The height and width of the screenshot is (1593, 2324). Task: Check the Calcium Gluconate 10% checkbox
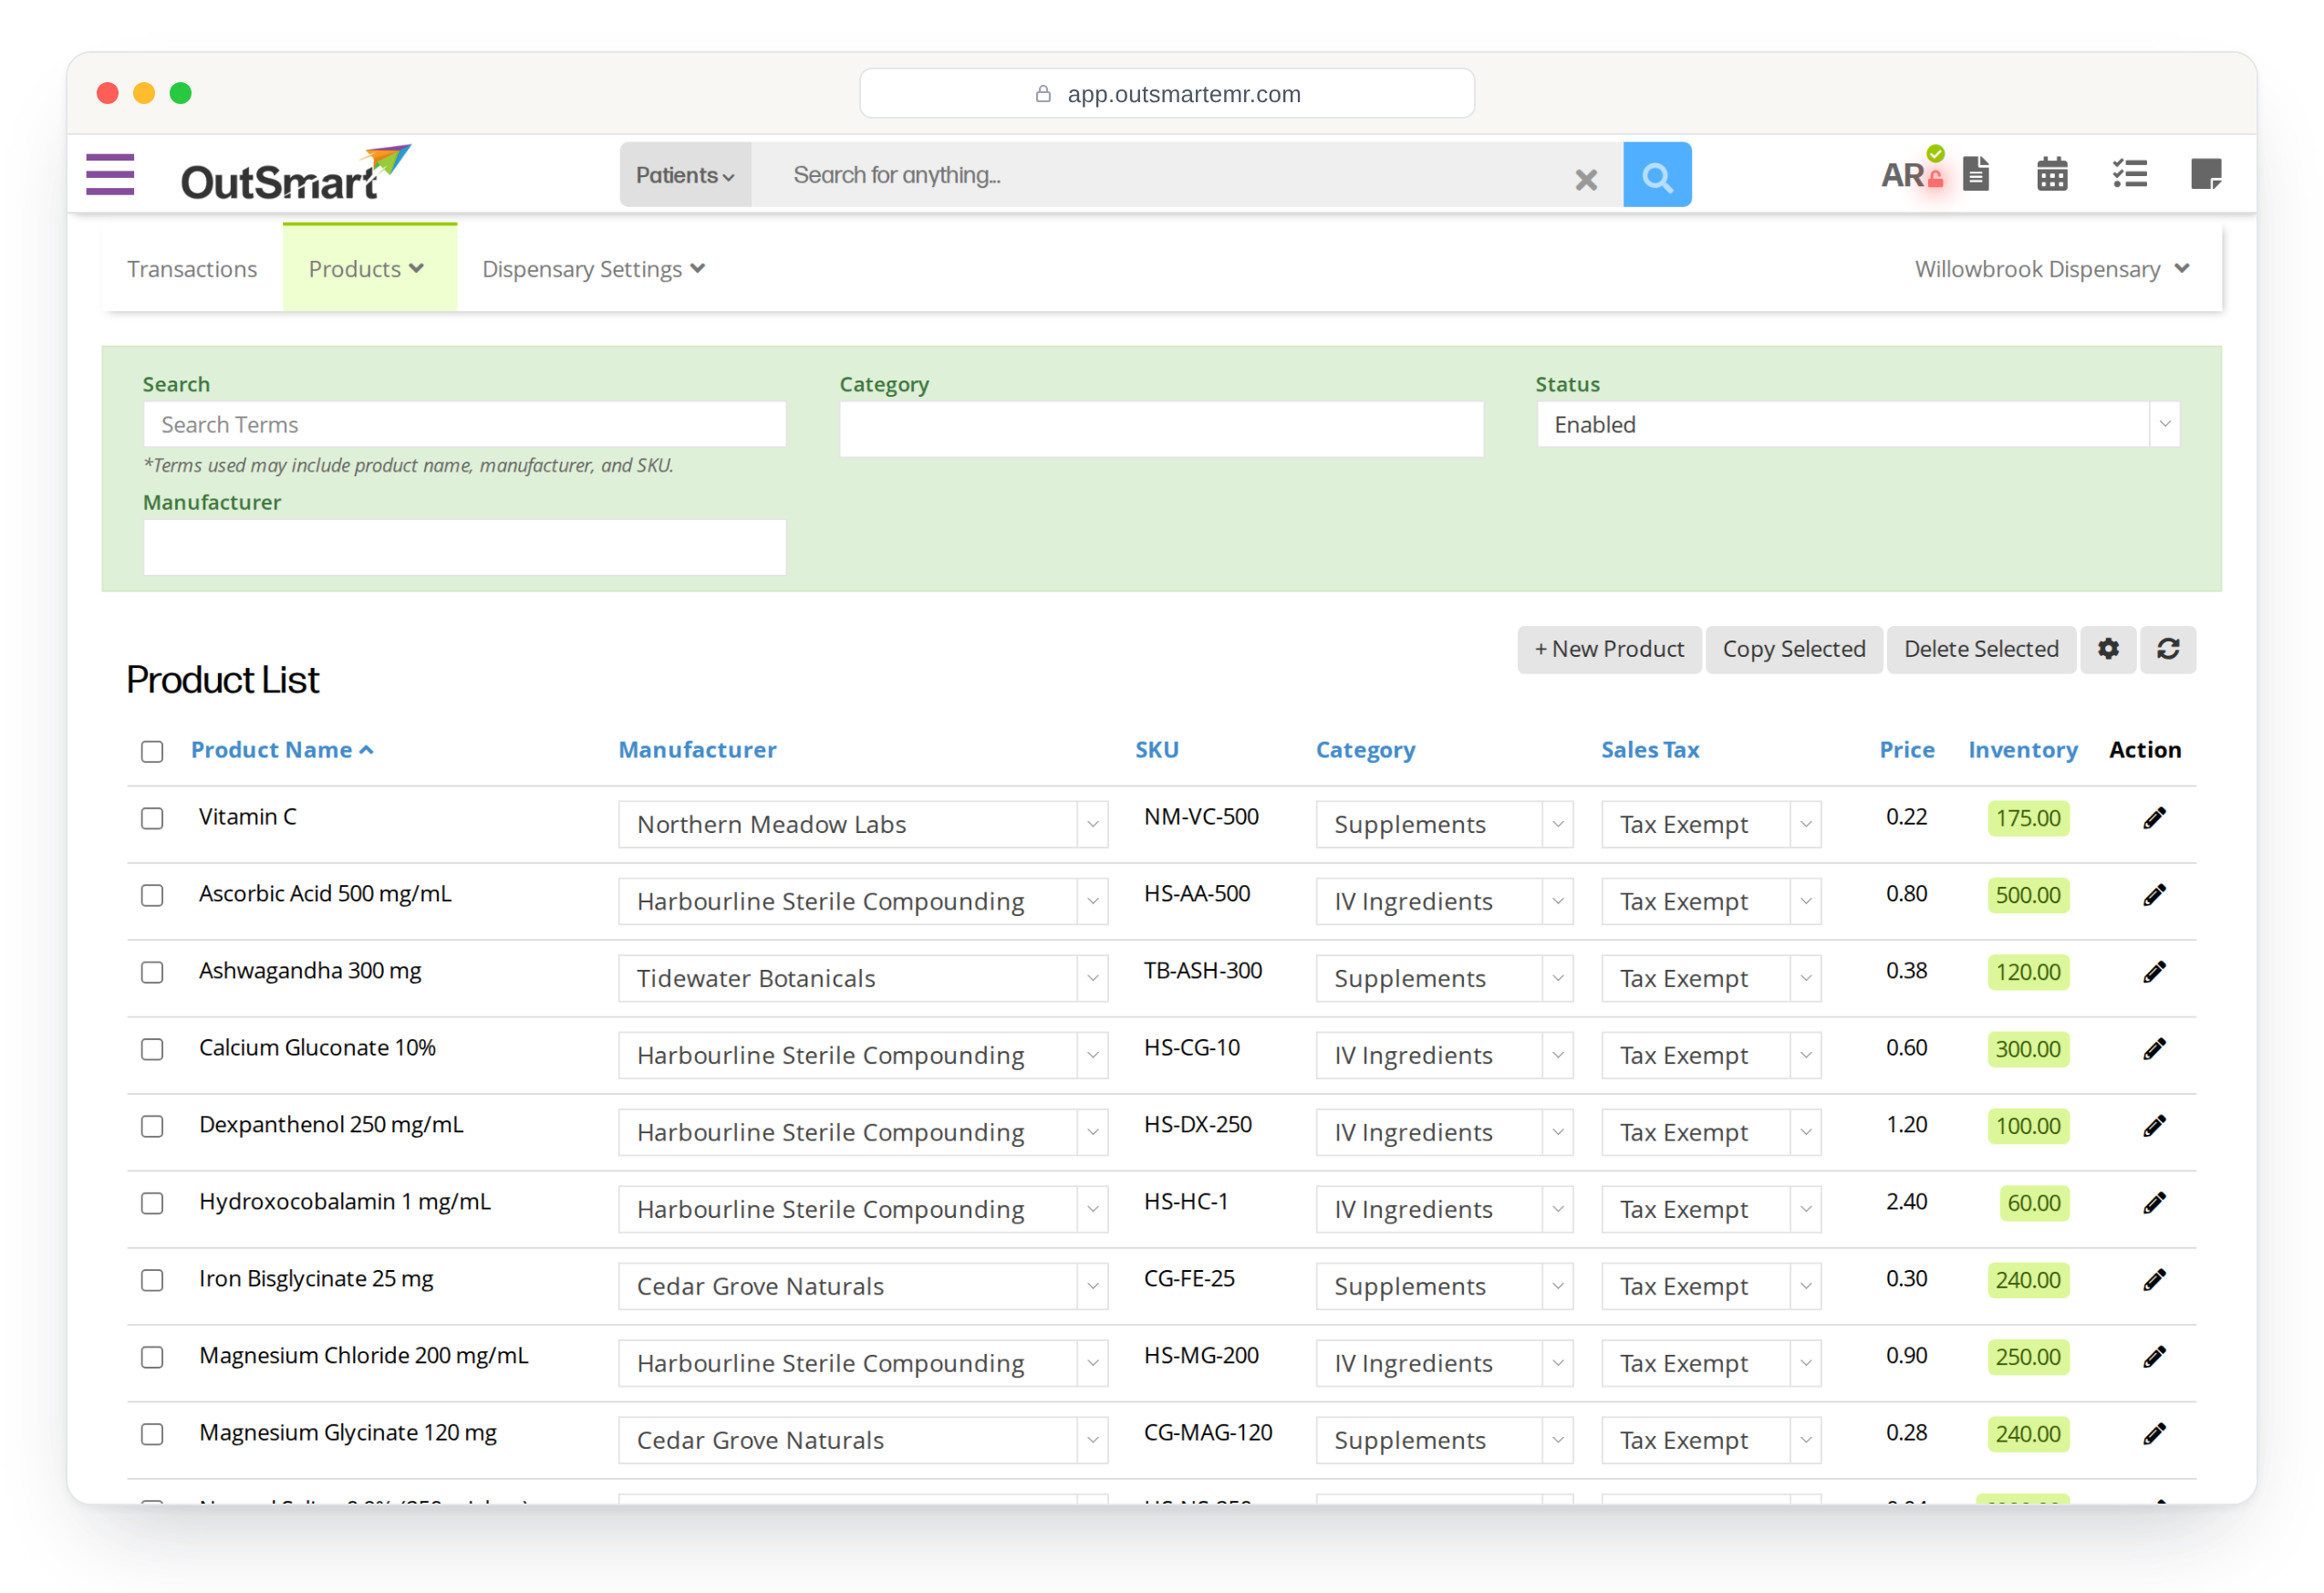(x=152, y=1050)
